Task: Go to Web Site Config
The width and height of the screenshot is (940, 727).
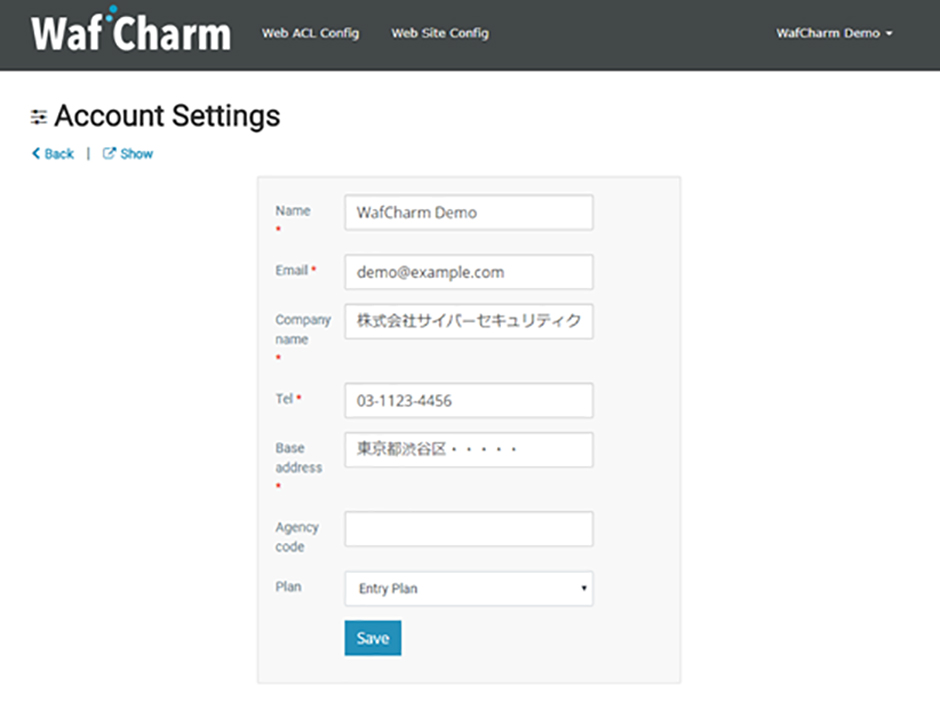Action: [440, 33]
